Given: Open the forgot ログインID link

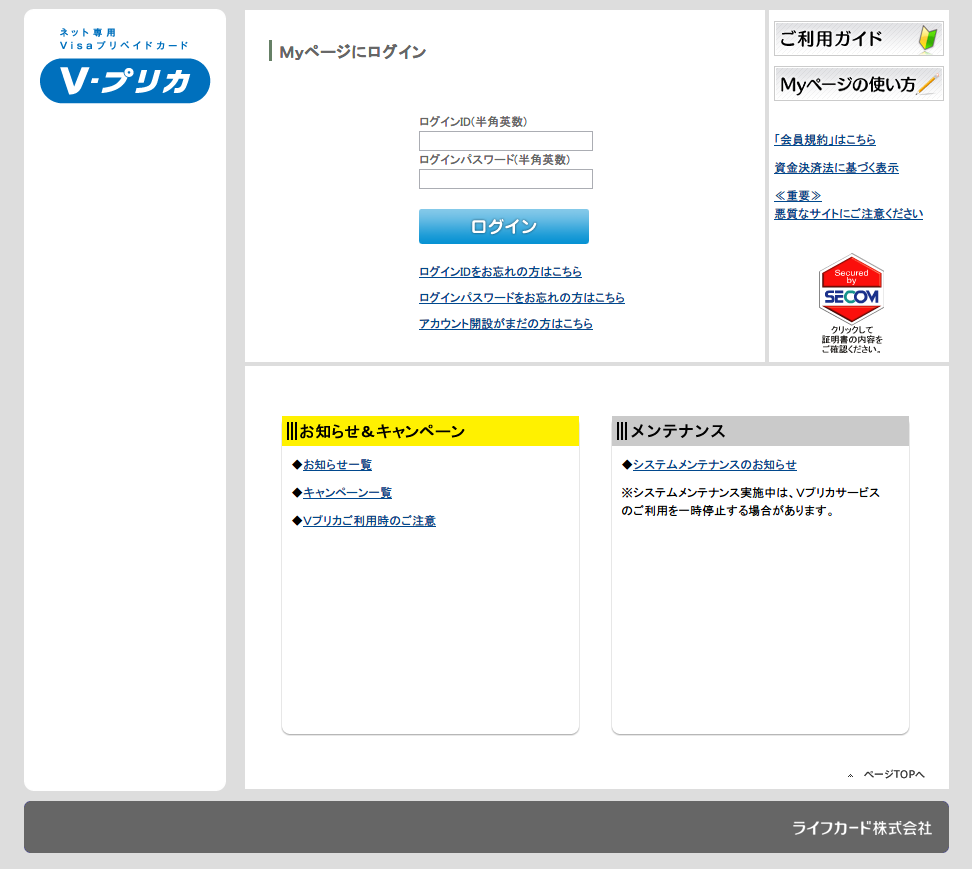Looking at the screenshot, I should click(500, 272).
